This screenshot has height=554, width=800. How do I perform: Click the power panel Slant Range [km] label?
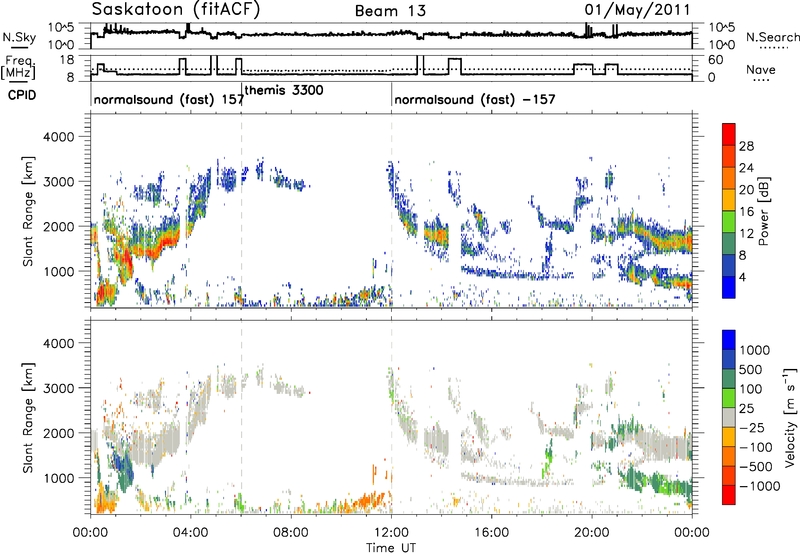[x=28, y=211]
